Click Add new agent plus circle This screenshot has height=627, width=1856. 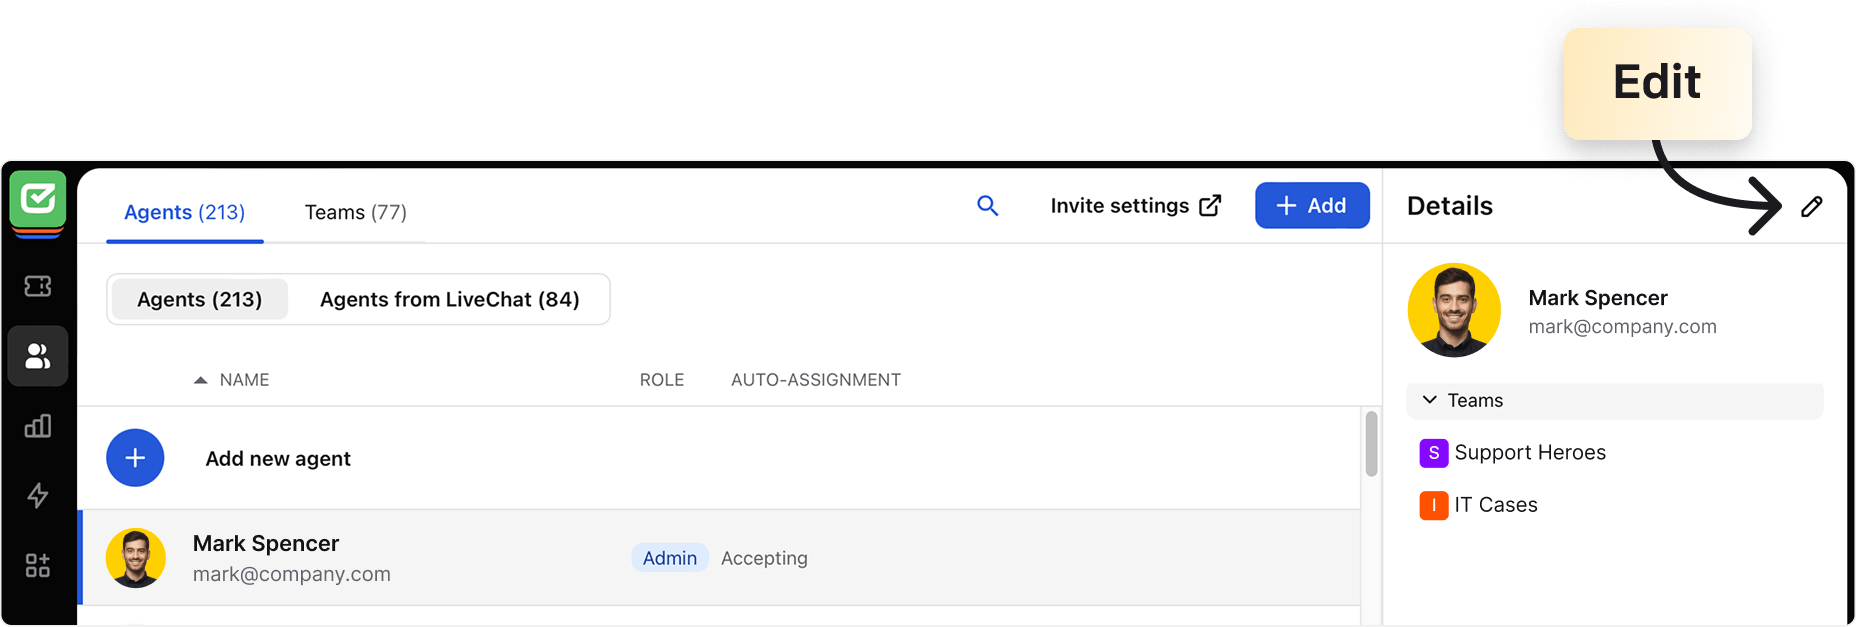[135, 457]
